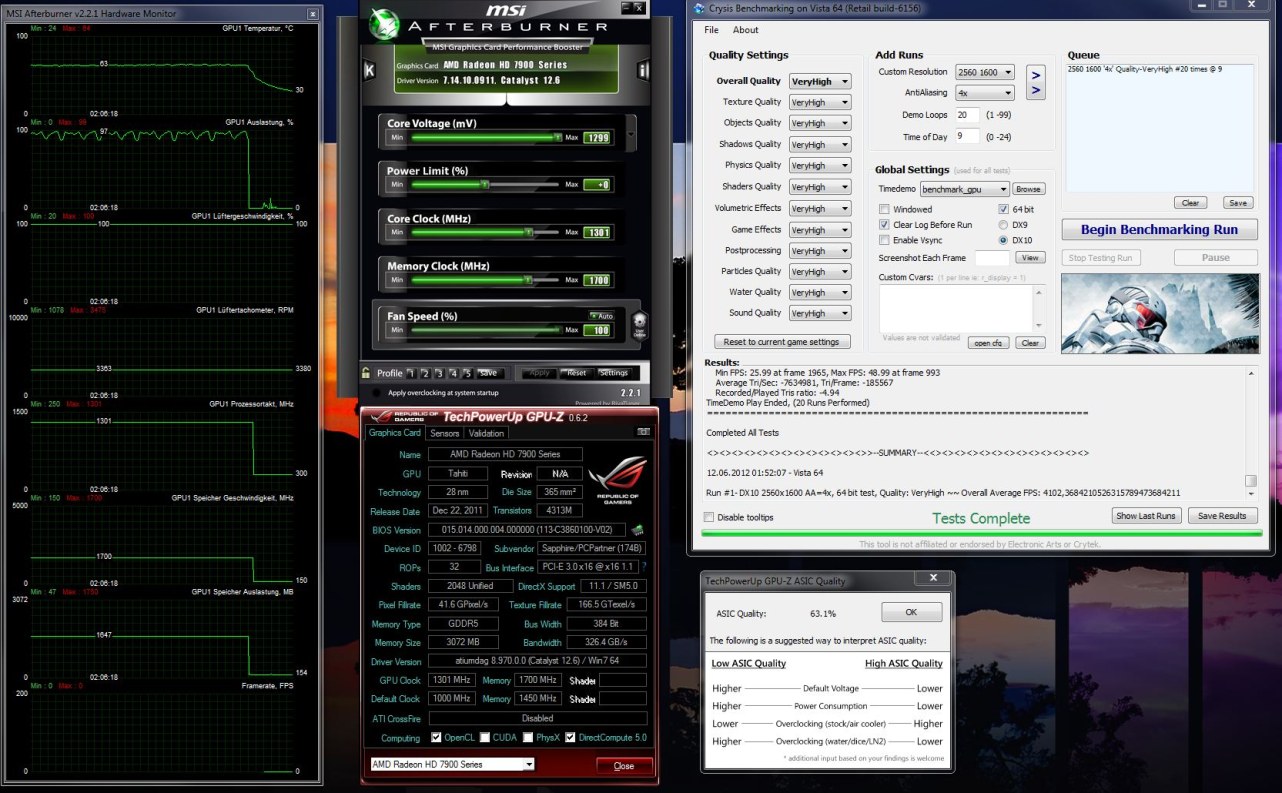Click the Power Limit slider handle
The width and height of the screenshot is (1282, 793).
[x=484, y=185]
